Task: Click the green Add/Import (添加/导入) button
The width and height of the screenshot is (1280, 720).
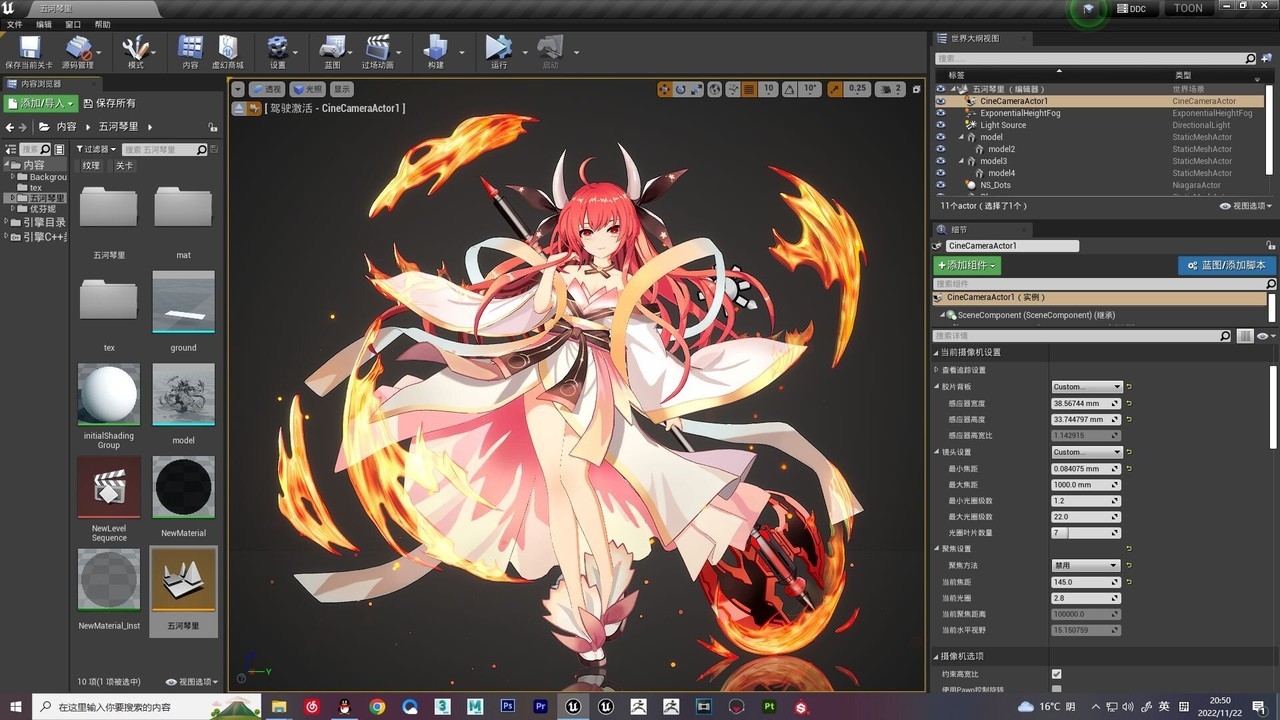Action: 41,103
